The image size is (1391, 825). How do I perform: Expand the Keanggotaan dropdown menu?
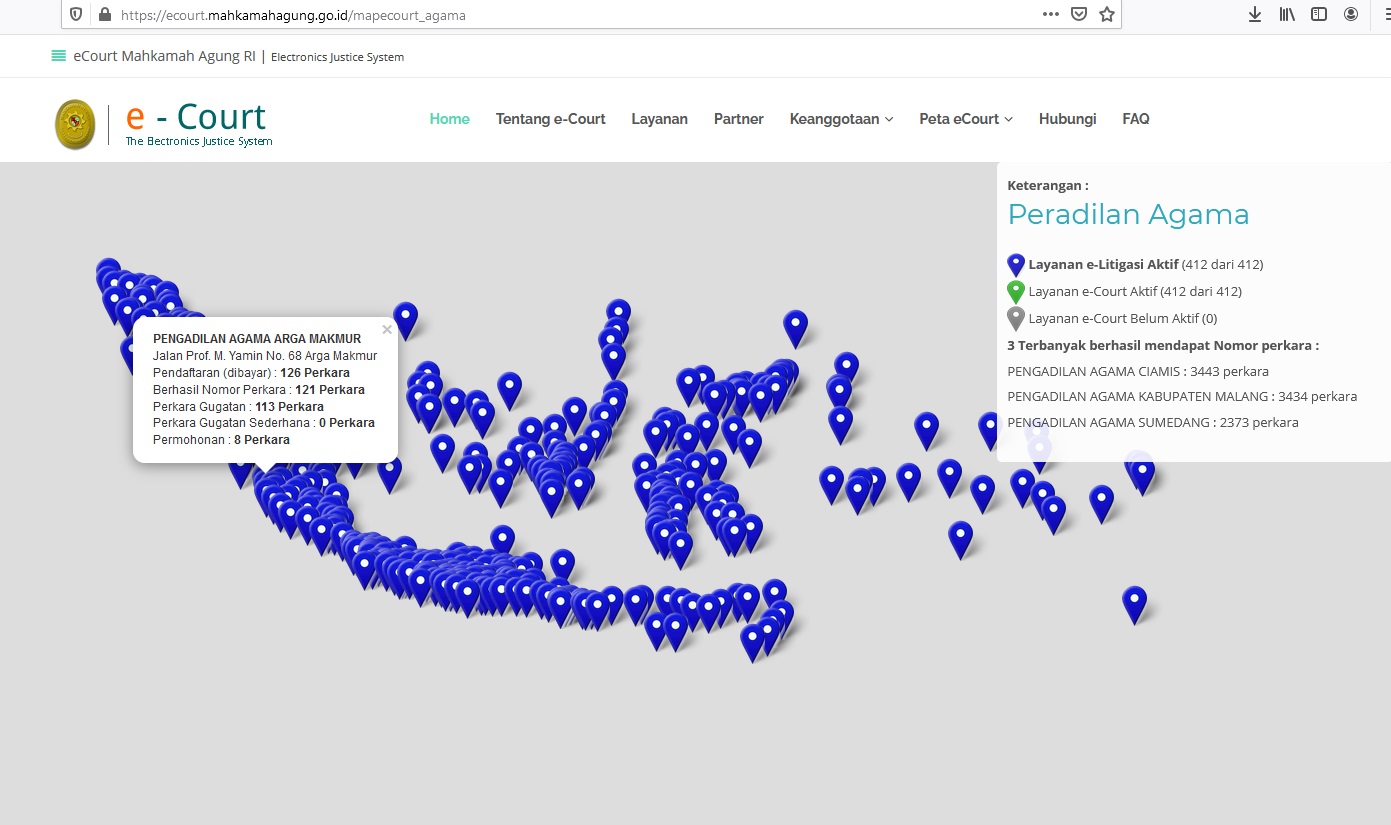841,119
